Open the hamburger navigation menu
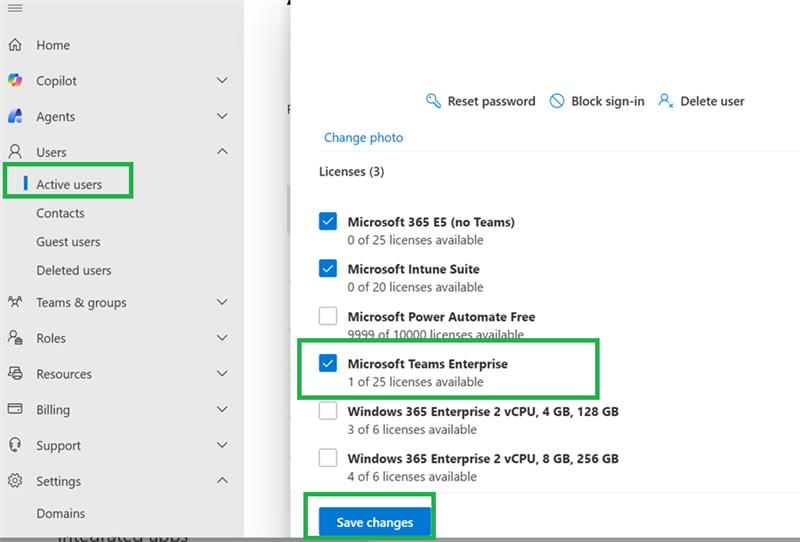This screenshot has height=542, width=800. pos(15,8)
